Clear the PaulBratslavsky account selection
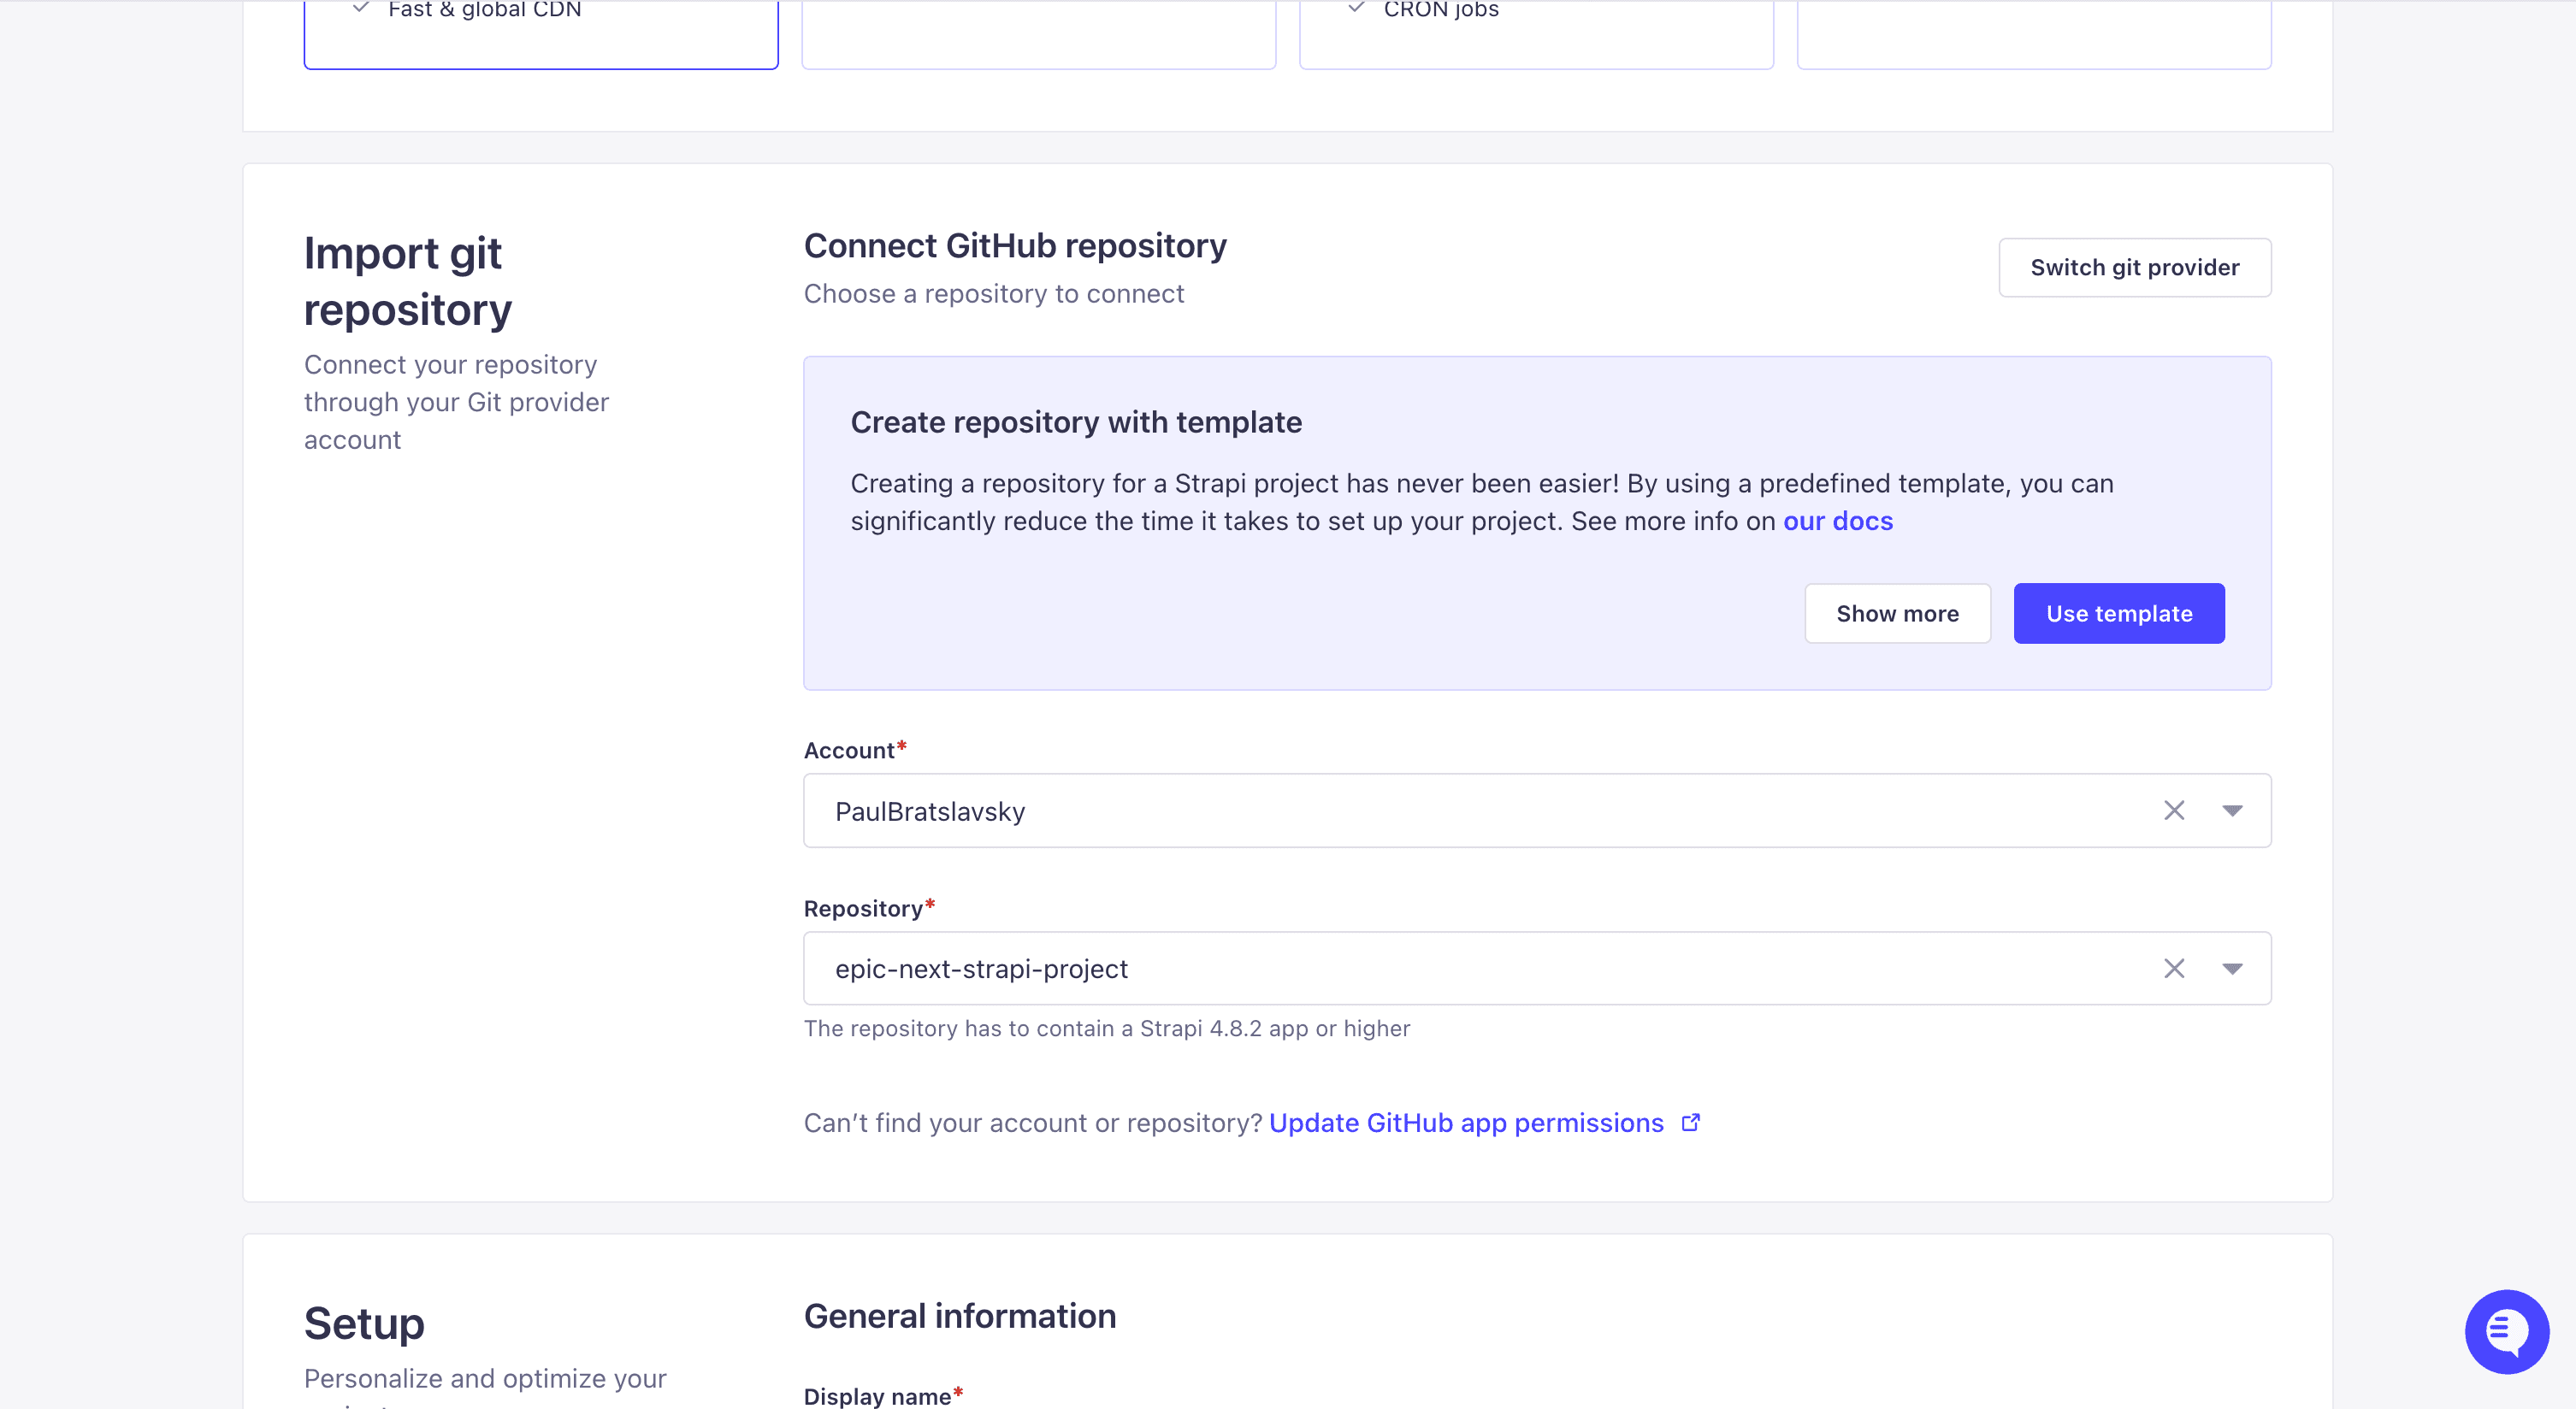Screen dimensions: 2576x1409 click(2174, 810)
